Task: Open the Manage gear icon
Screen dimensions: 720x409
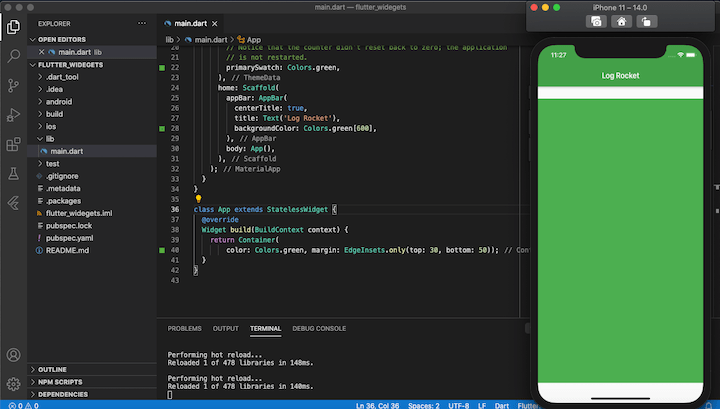Action: [13, 384]
